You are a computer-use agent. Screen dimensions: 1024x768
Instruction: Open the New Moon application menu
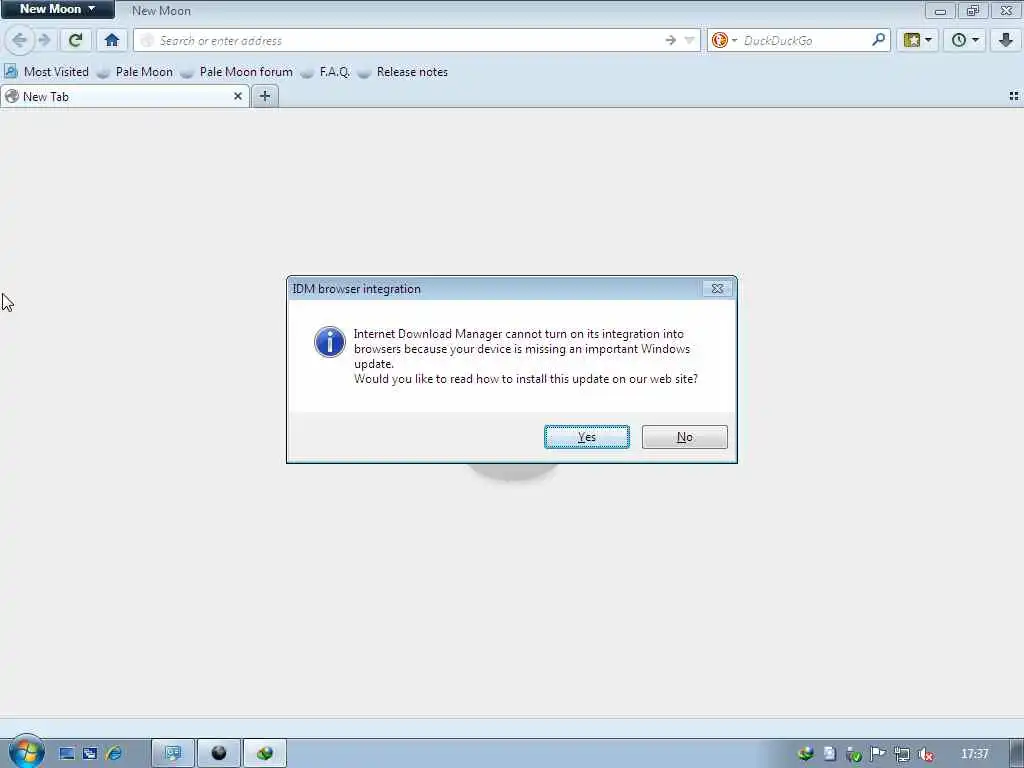click(x=57, y=9)
